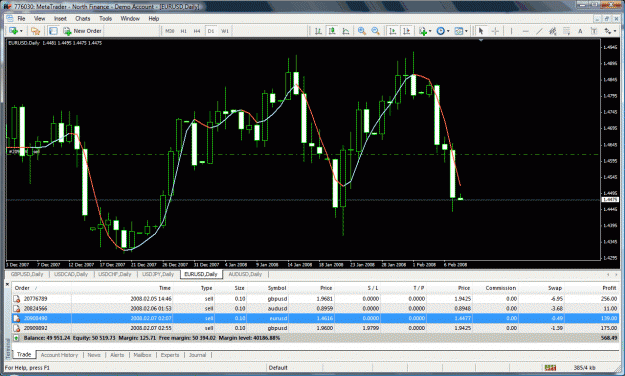This screenshot has height=376, width=625.
Task: Select order 20824566 audusd row
Action: tap(316, 309)
